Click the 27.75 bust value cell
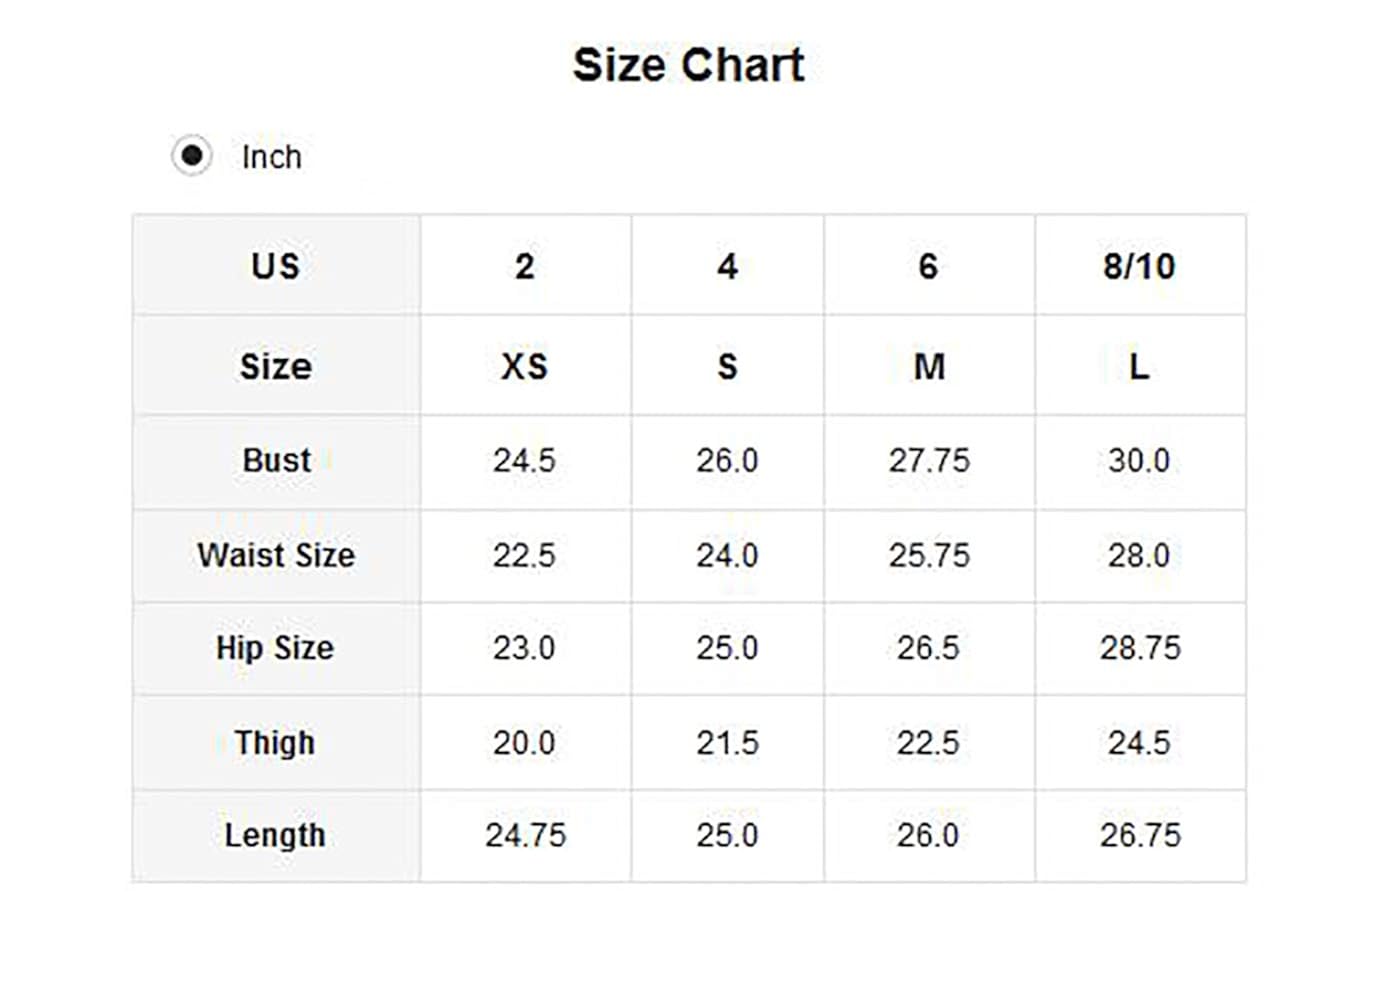 click(929, 460)
